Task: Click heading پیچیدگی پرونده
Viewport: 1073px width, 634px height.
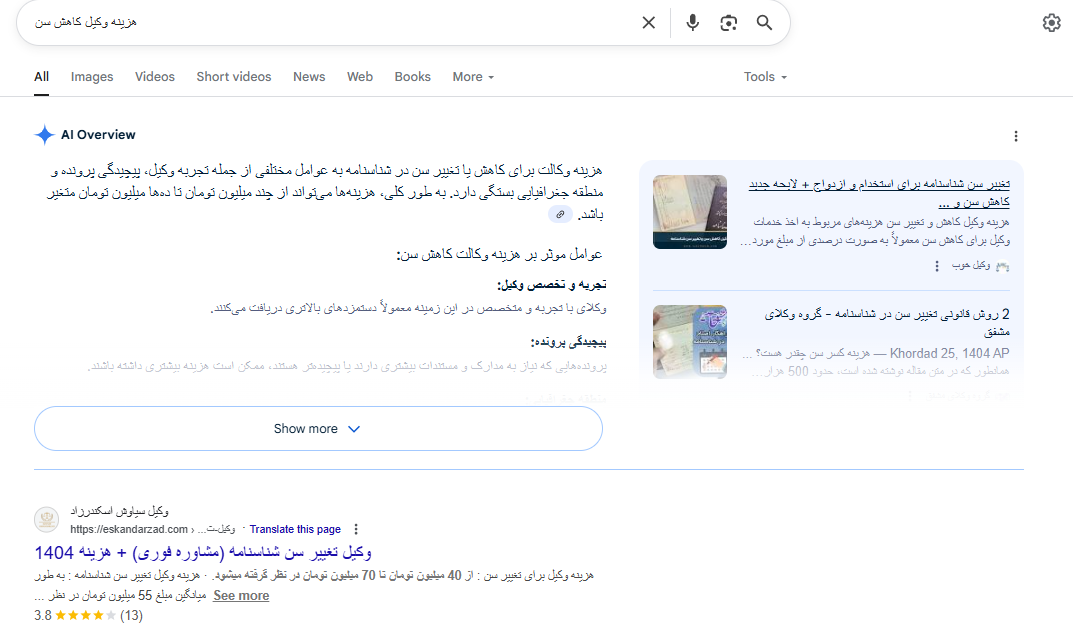Action: [x=568, y=342]
